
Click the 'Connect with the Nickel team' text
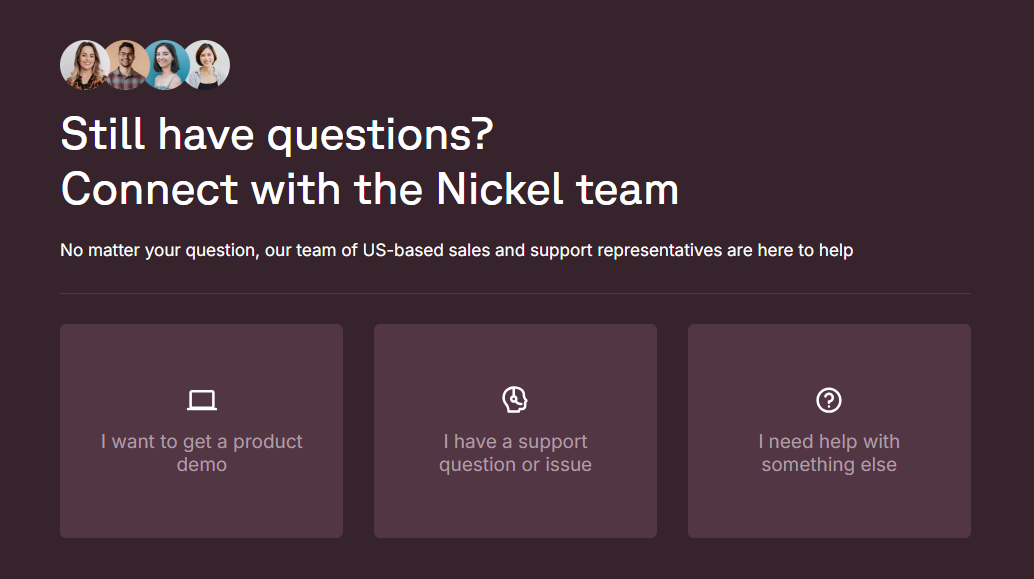370,188
